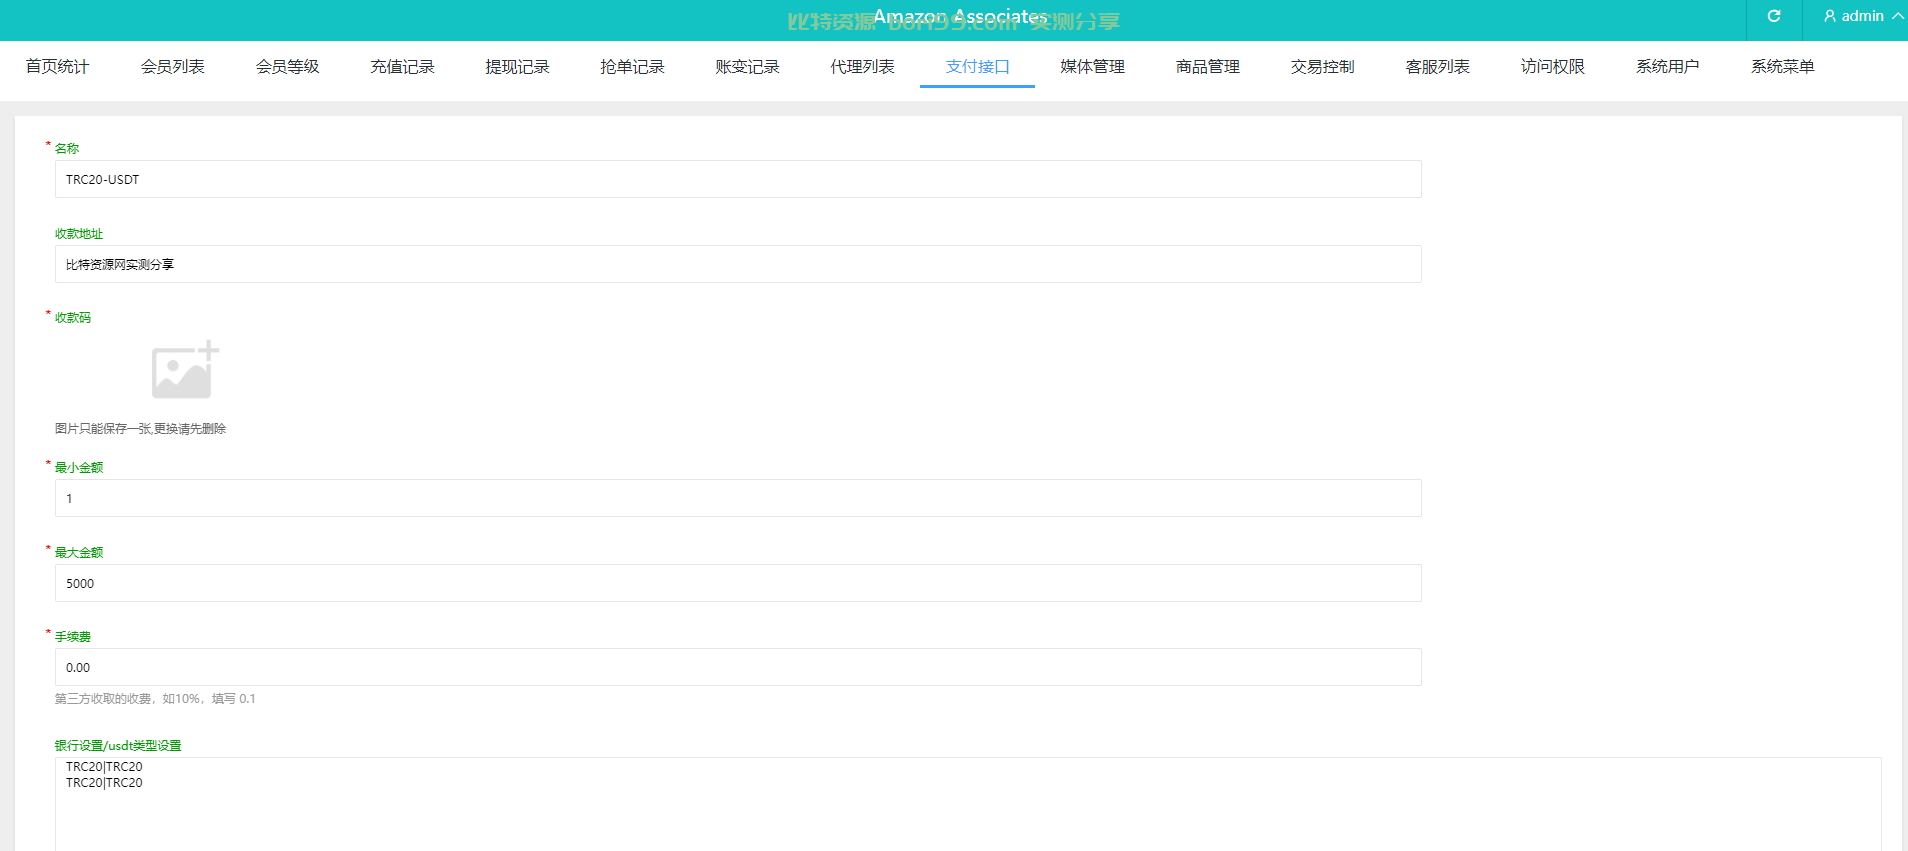Click the 银行设置/usdt类型设置 text area

tap(968, 804)
